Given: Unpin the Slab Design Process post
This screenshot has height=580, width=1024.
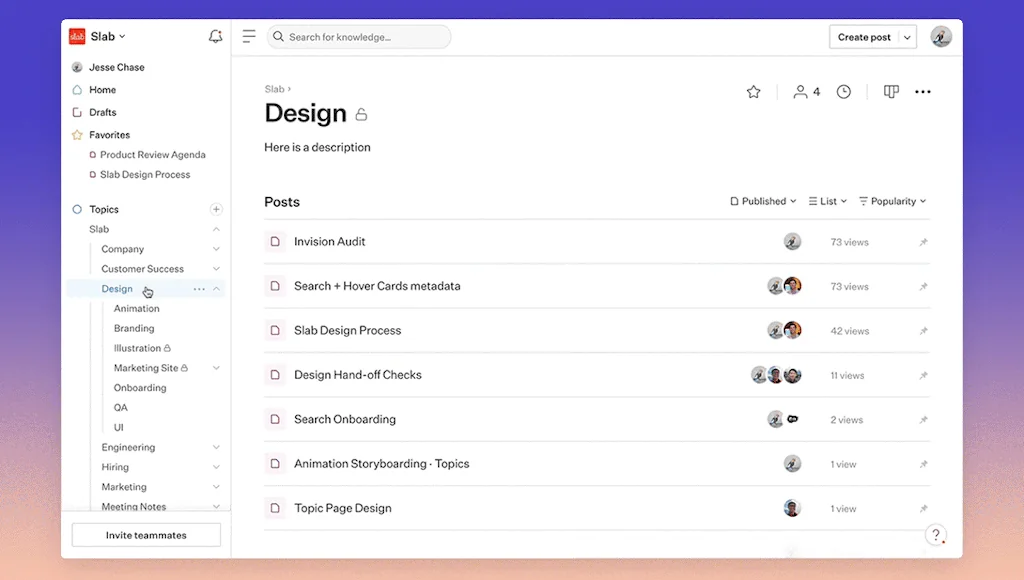Looking at the screenshot, I should [923, 330].
